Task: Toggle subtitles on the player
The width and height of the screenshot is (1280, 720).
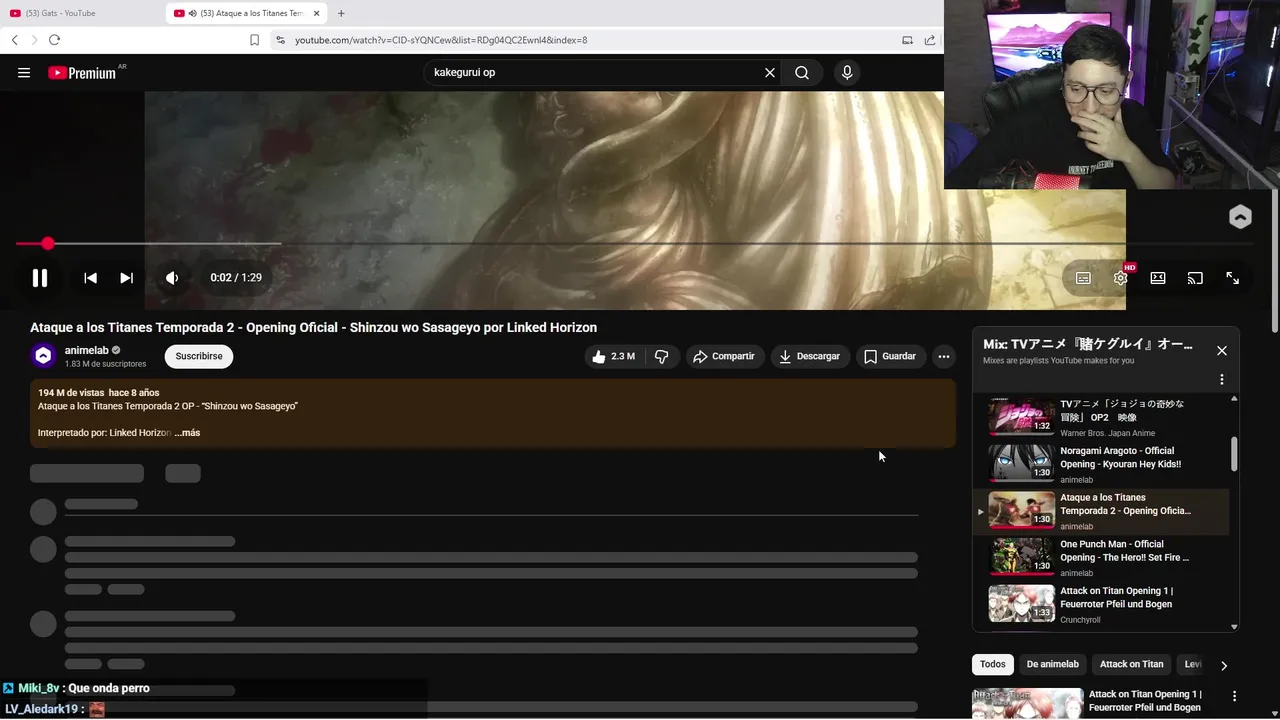Action: (x=1083, y=278)
